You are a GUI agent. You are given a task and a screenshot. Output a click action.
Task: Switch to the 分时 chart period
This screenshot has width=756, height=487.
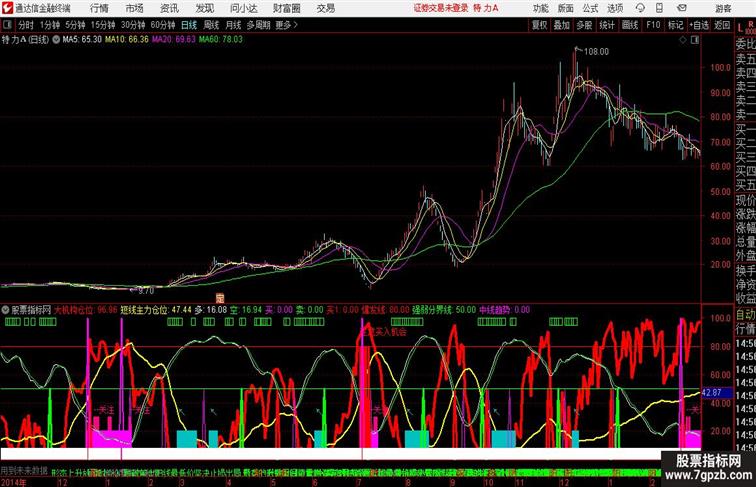click(26, 25)
